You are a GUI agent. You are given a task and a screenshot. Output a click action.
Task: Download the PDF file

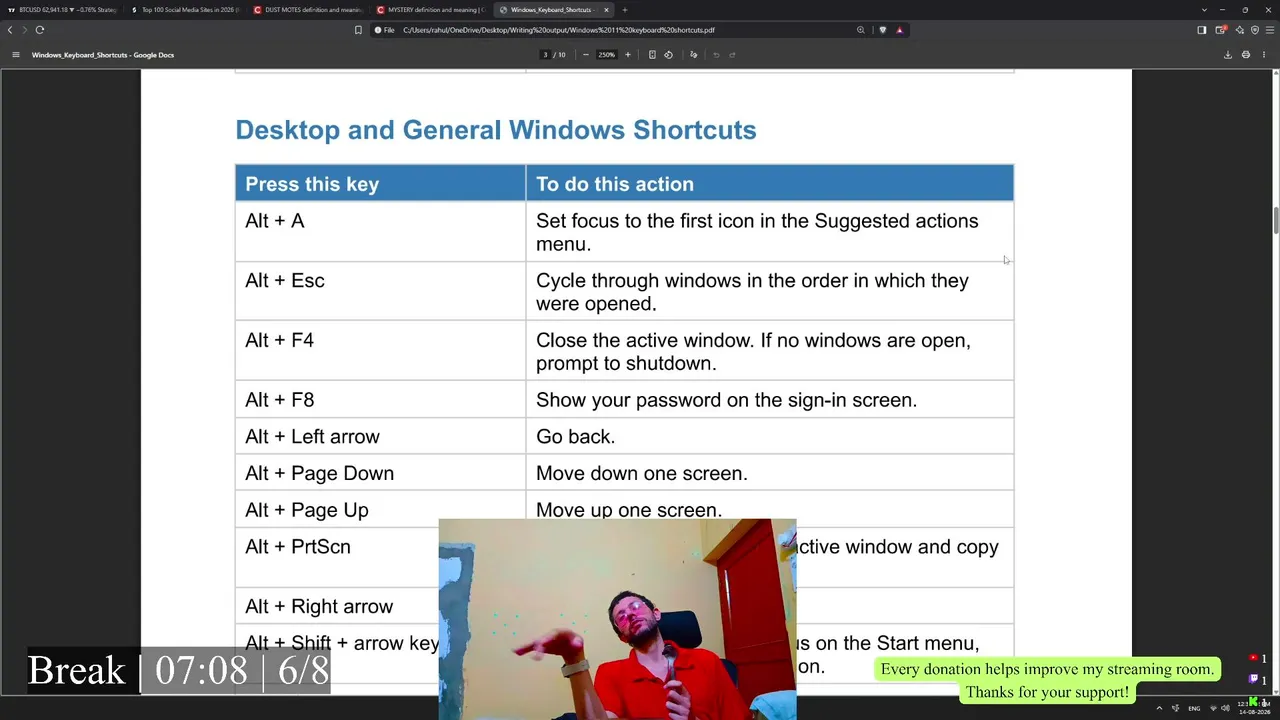1228,55
